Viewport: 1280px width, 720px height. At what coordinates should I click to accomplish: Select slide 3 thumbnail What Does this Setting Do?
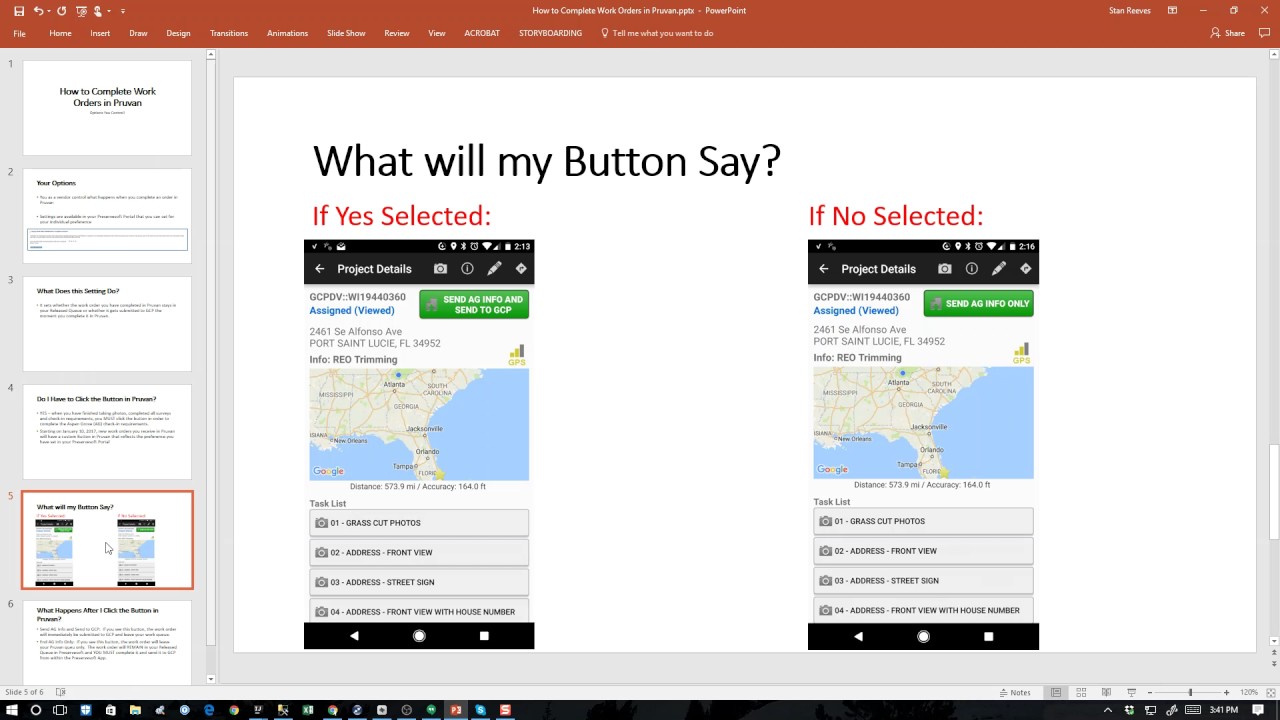(107, 323)
